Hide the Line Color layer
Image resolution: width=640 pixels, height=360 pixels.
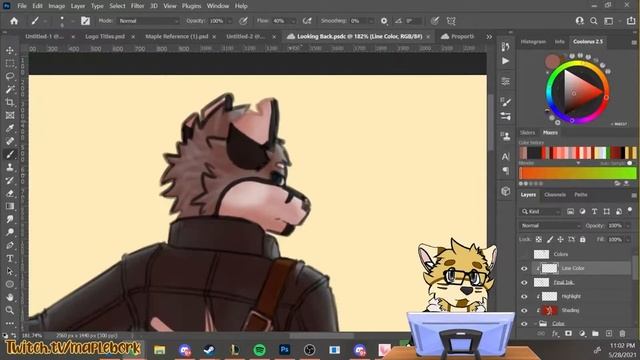pyautogui.click(x=524, y=268)
